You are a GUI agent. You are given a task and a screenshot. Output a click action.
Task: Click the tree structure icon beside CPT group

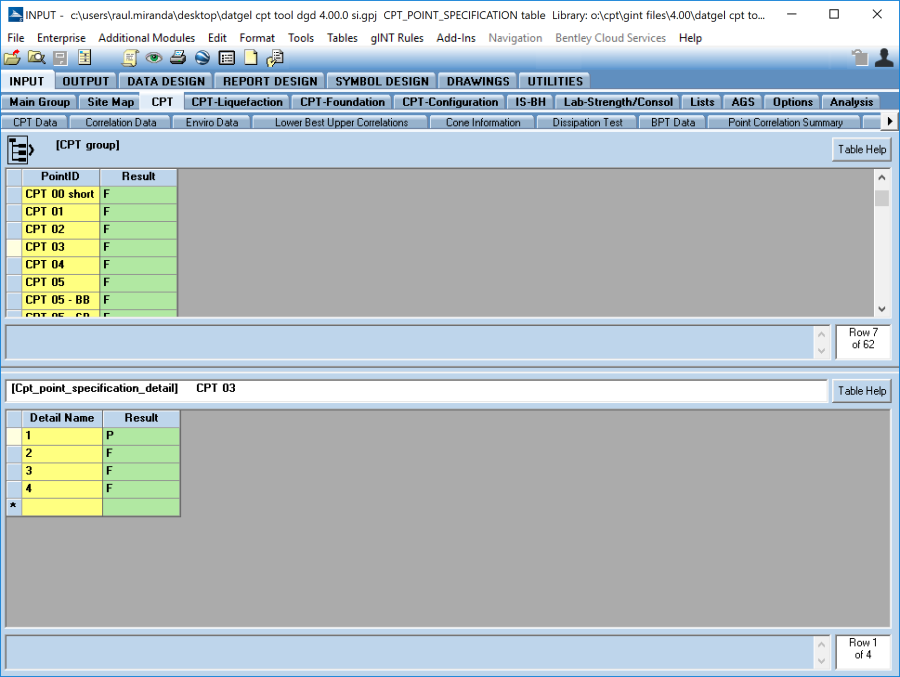pos(20,150)
